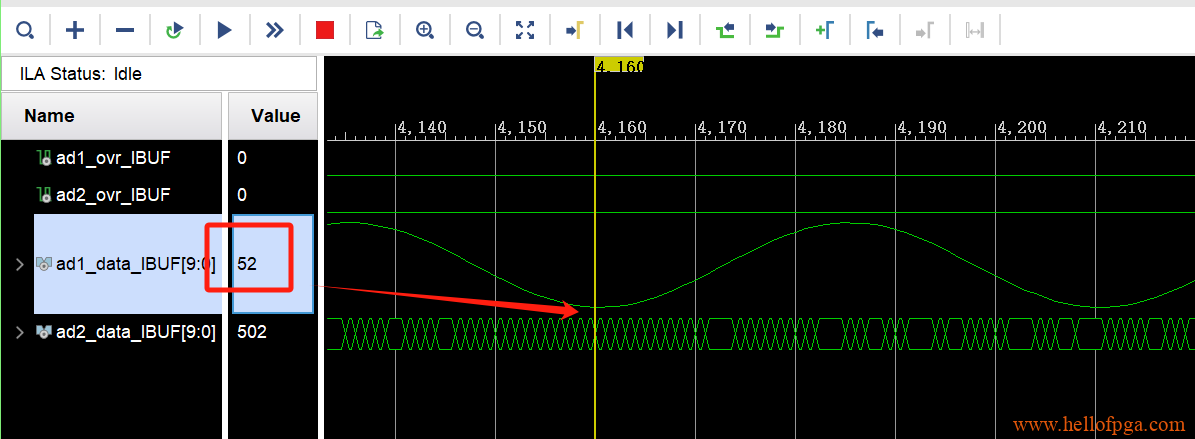Toggle auto re-trigger mode icon

click(175, 30)
